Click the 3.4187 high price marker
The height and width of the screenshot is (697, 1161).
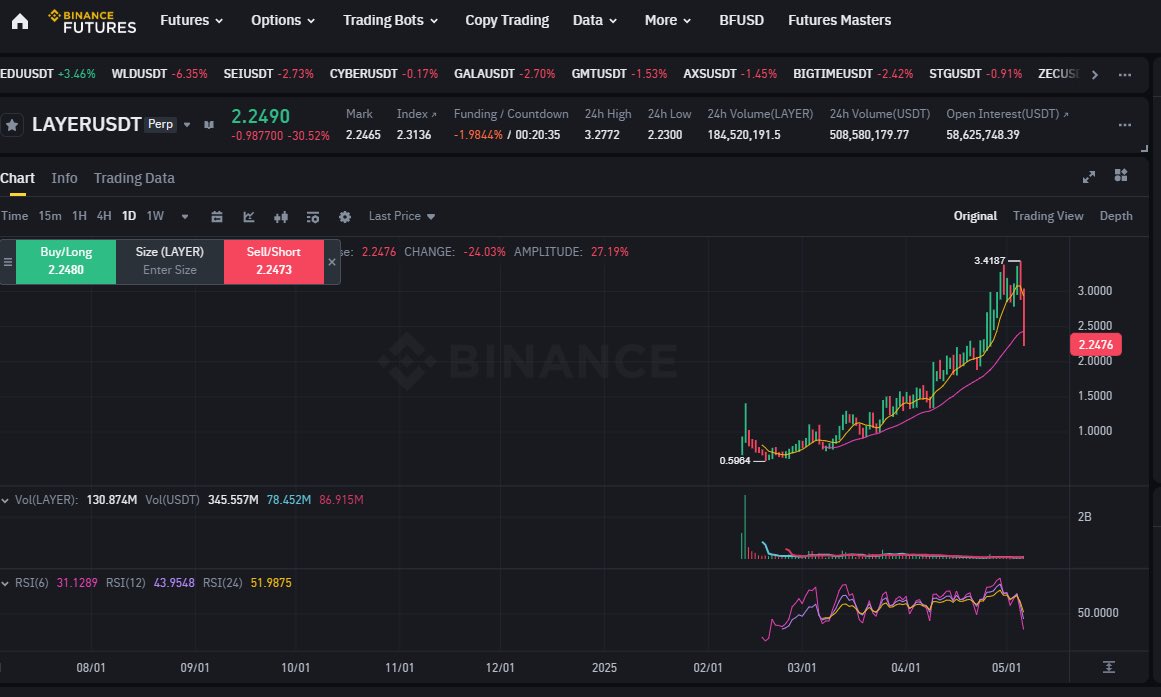(990, 261)
